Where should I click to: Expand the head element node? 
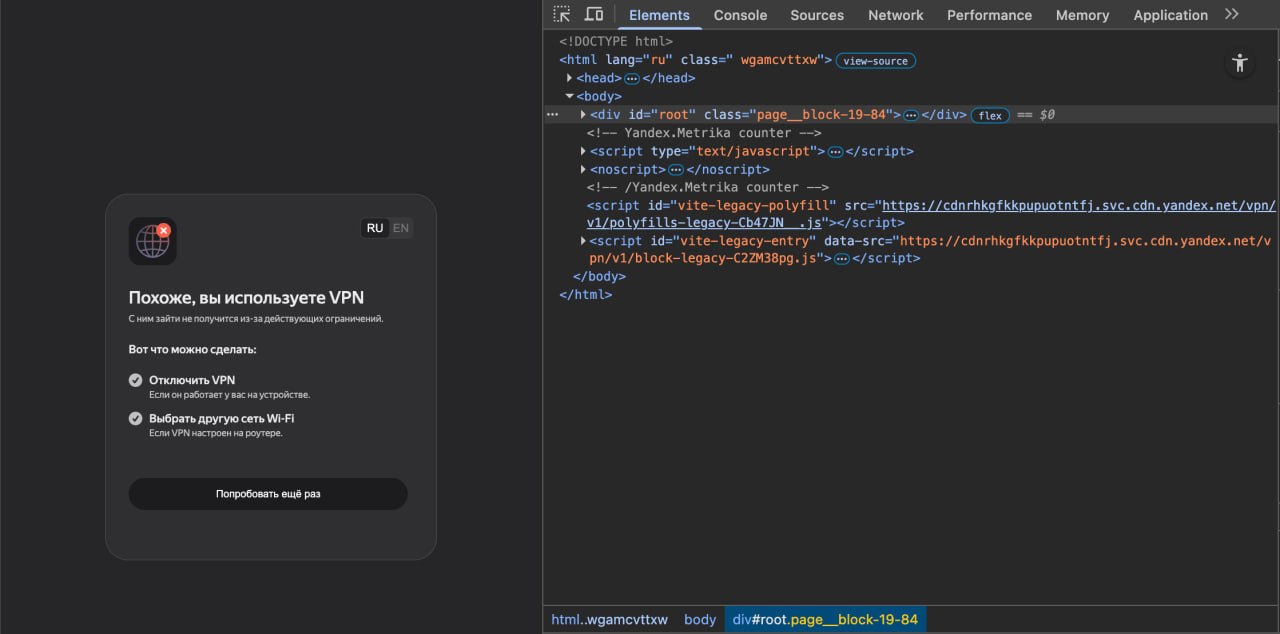tap(570, 78)
